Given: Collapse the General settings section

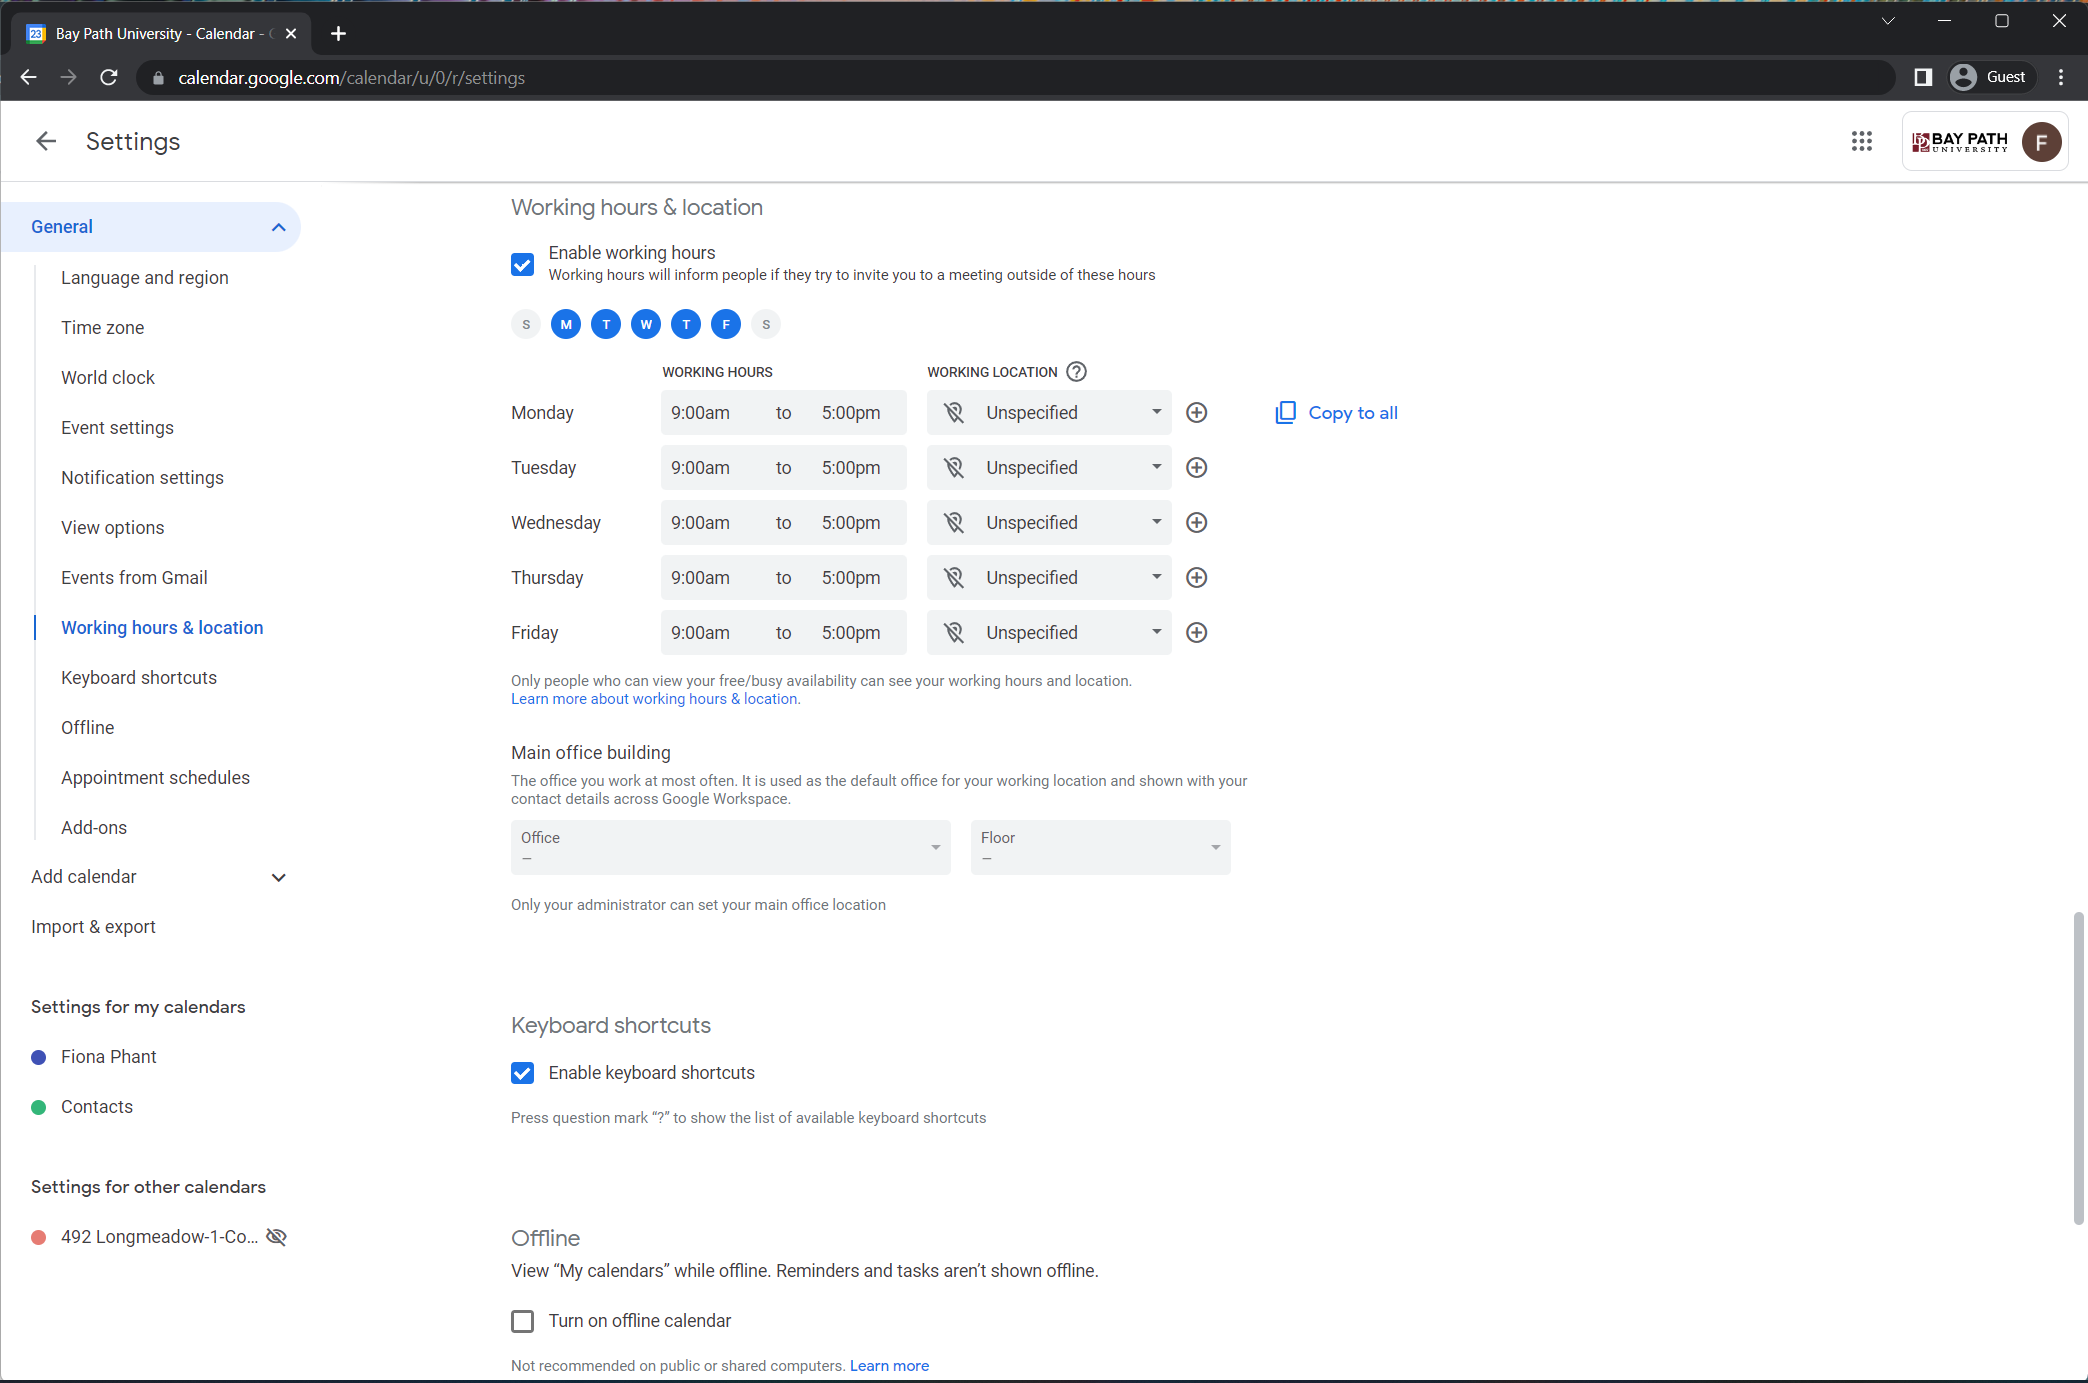Looking at the screenshot, I should click(278, 227).
